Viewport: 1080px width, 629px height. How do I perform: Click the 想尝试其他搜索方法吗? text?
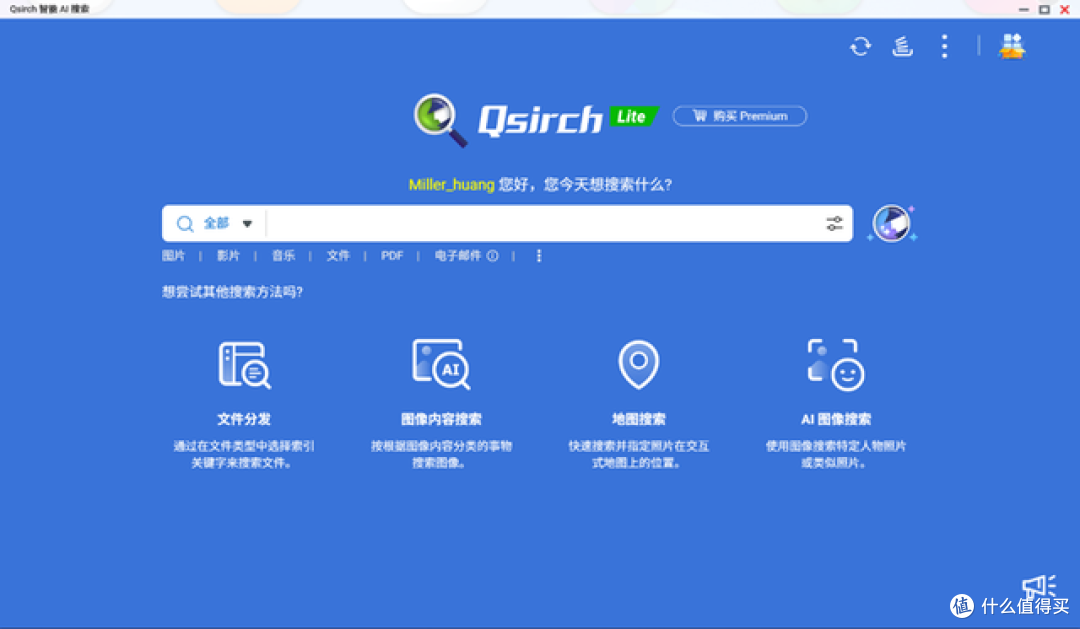pos(232,292)
